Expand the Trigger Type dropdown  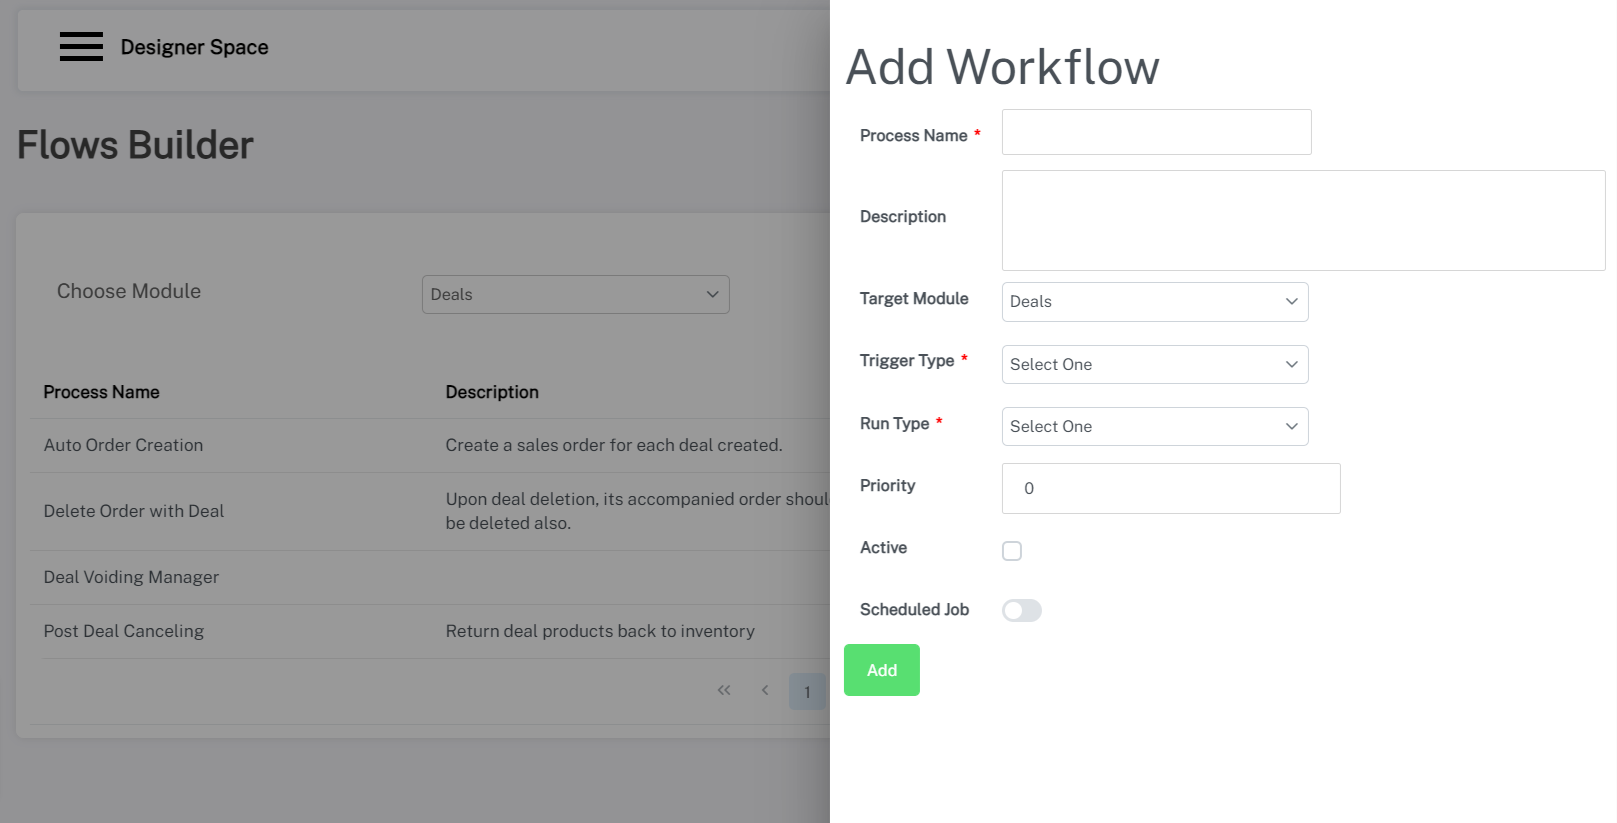pos(1154,365)
